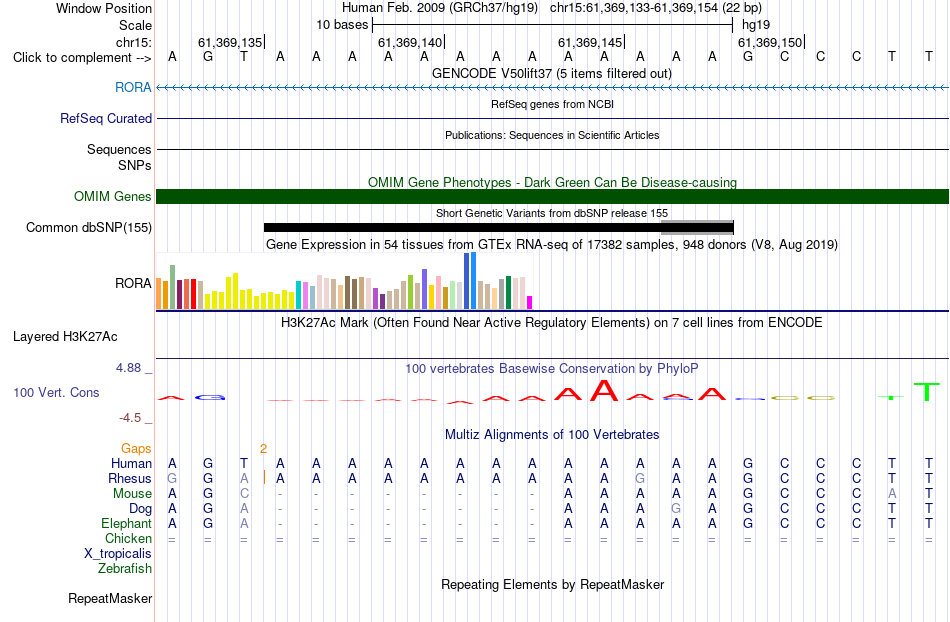Click the "Scale" track label
This screenshot has height=622, width=950.
tap(135, 25)
